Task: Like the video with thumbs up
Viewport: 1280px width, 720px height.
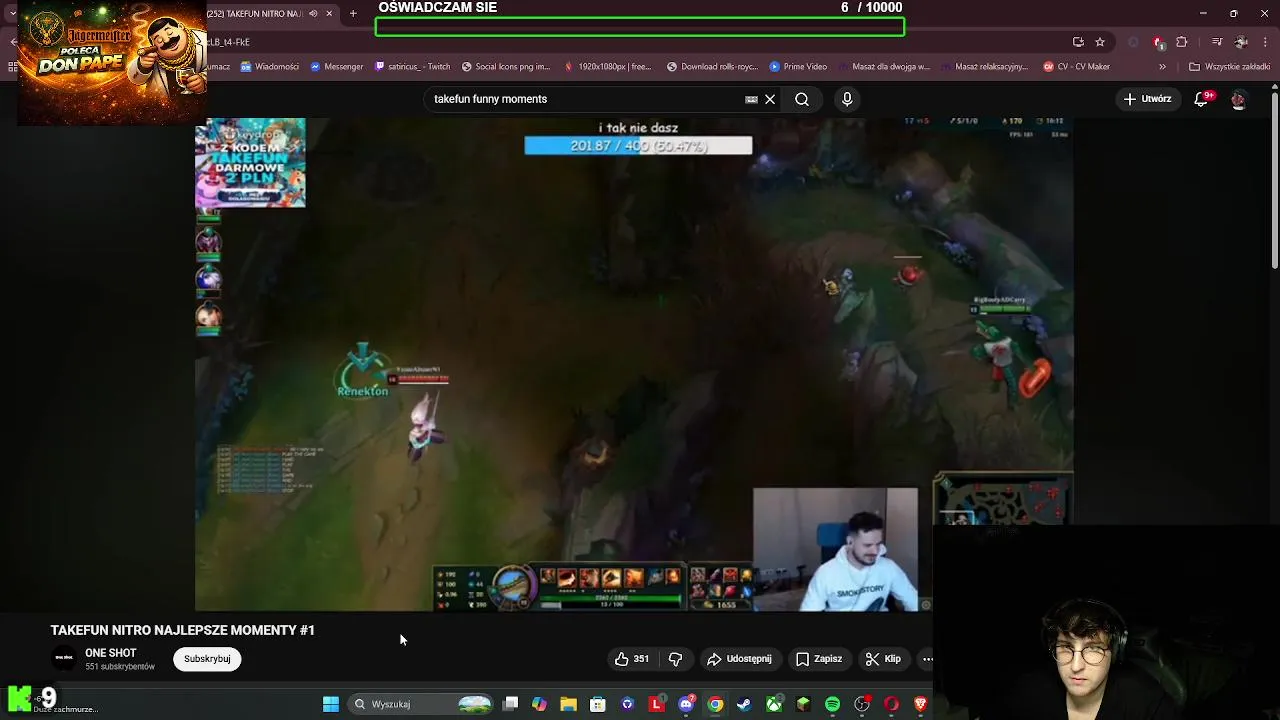Action: [x=632, y=659]
